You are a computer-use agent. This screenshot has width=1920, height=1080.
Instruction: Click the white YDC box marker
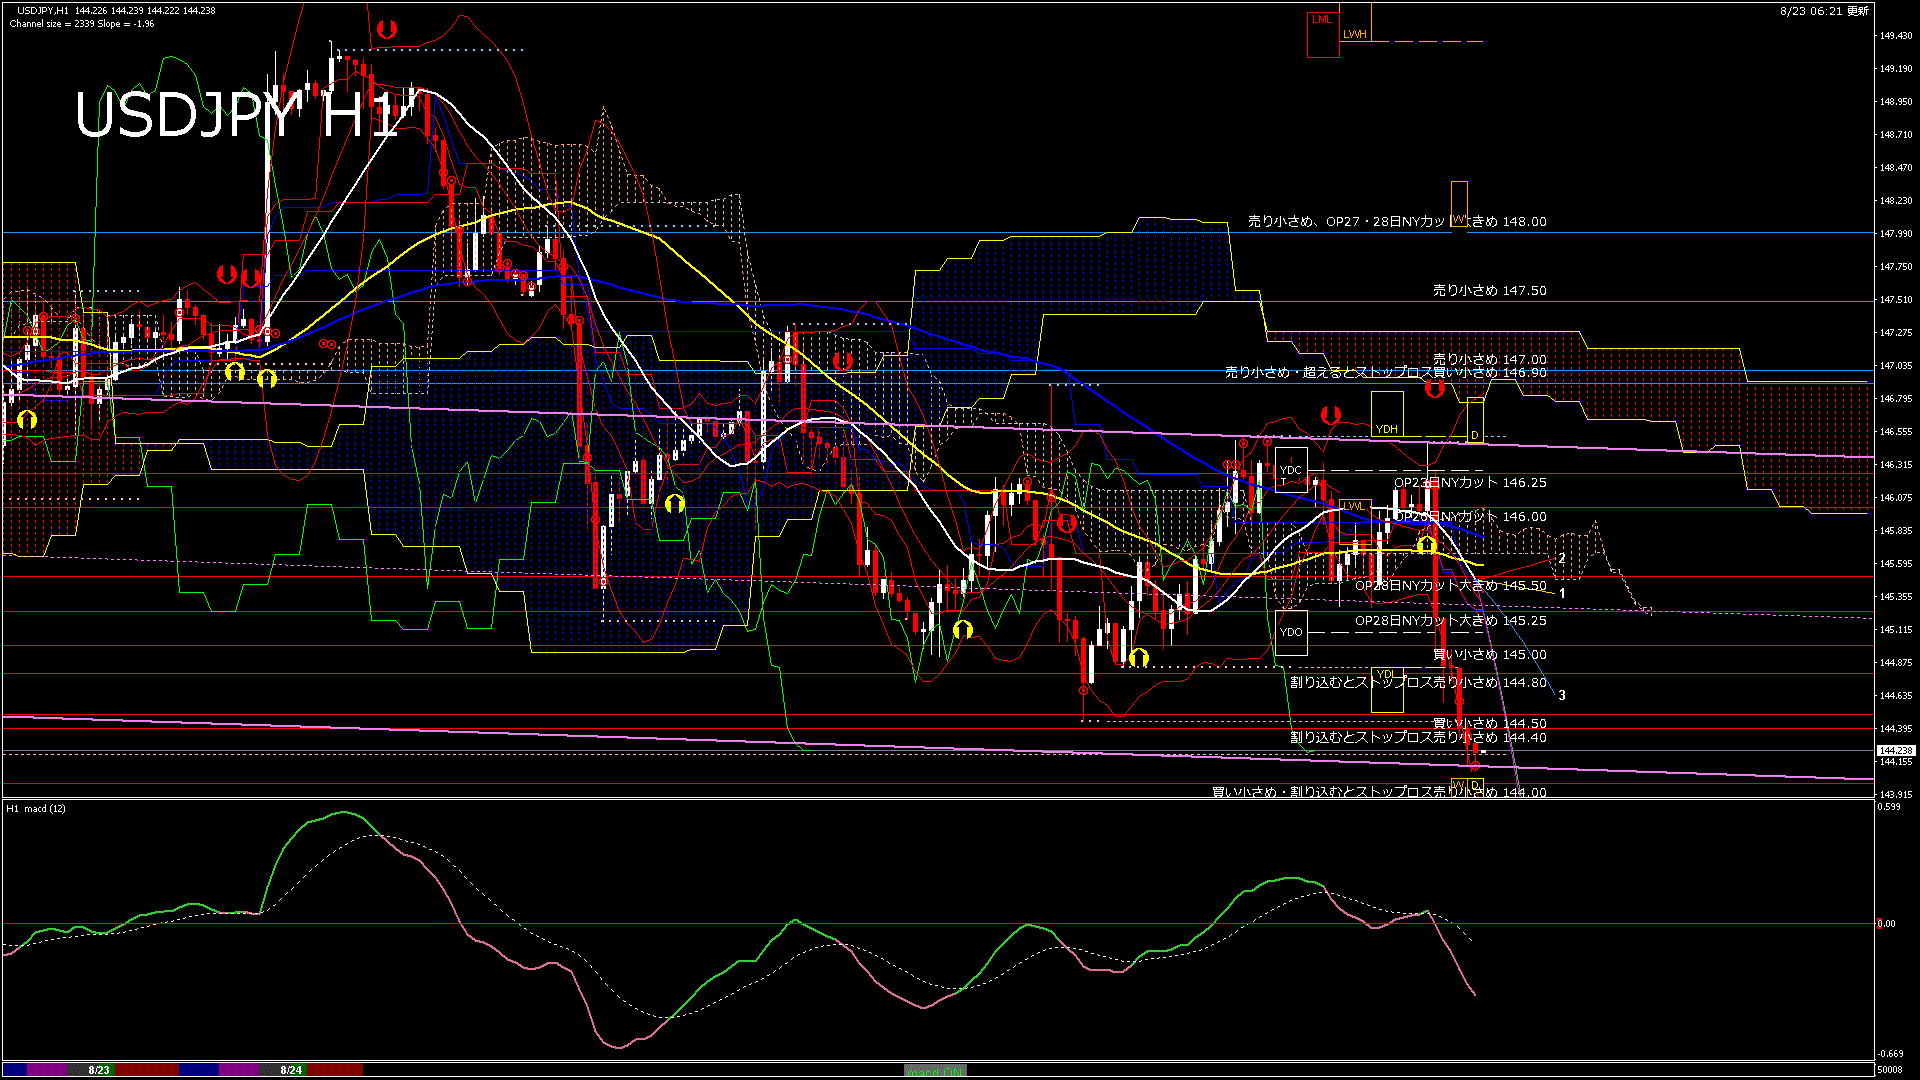click(1291, 470)
